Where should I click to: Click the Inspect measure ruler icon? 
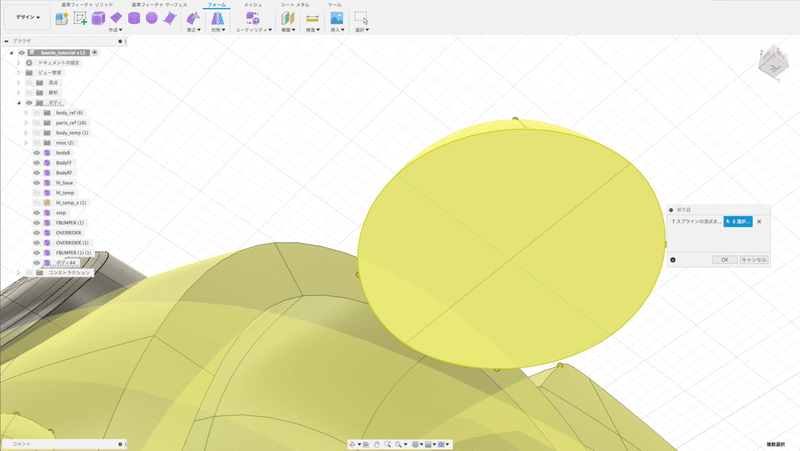coord(312,18)
